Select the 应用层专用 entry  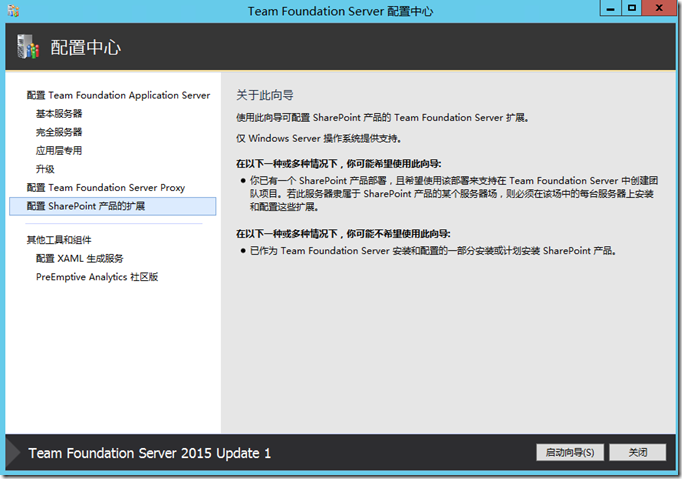(x=59, y=151)
